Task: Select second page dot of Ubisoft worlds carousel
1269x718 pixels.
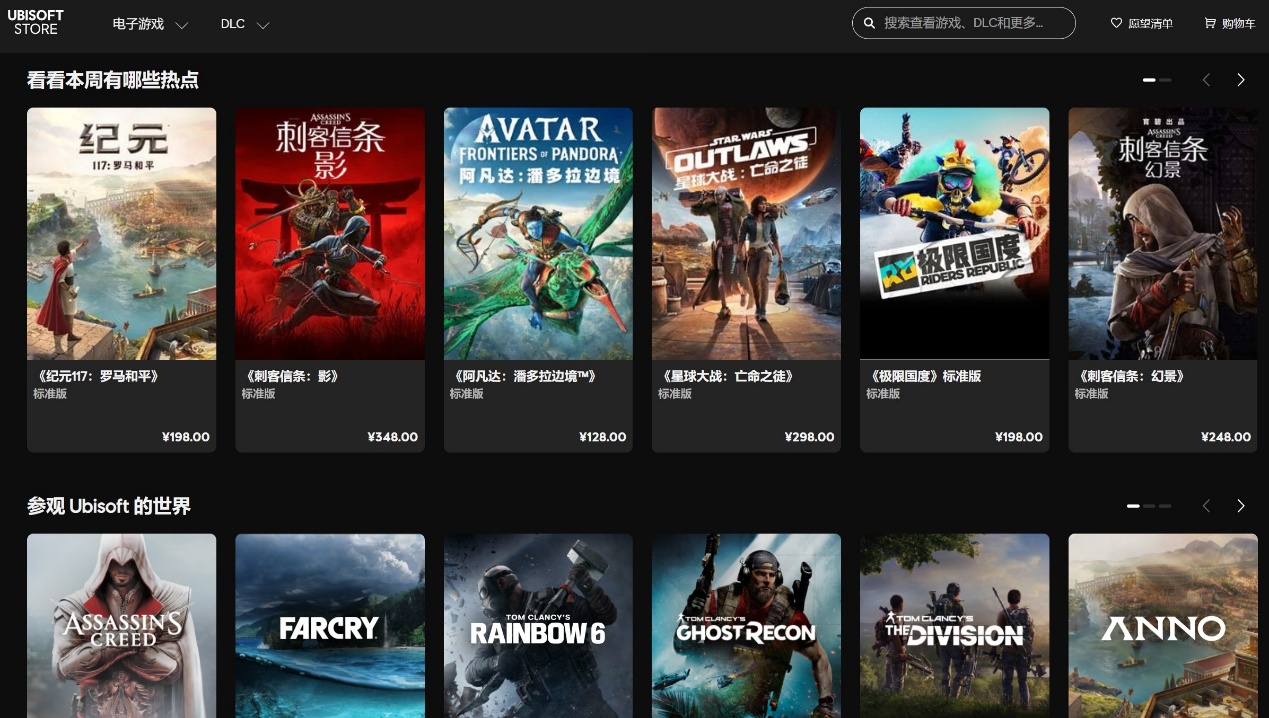Action: [x=1149, y=506]
